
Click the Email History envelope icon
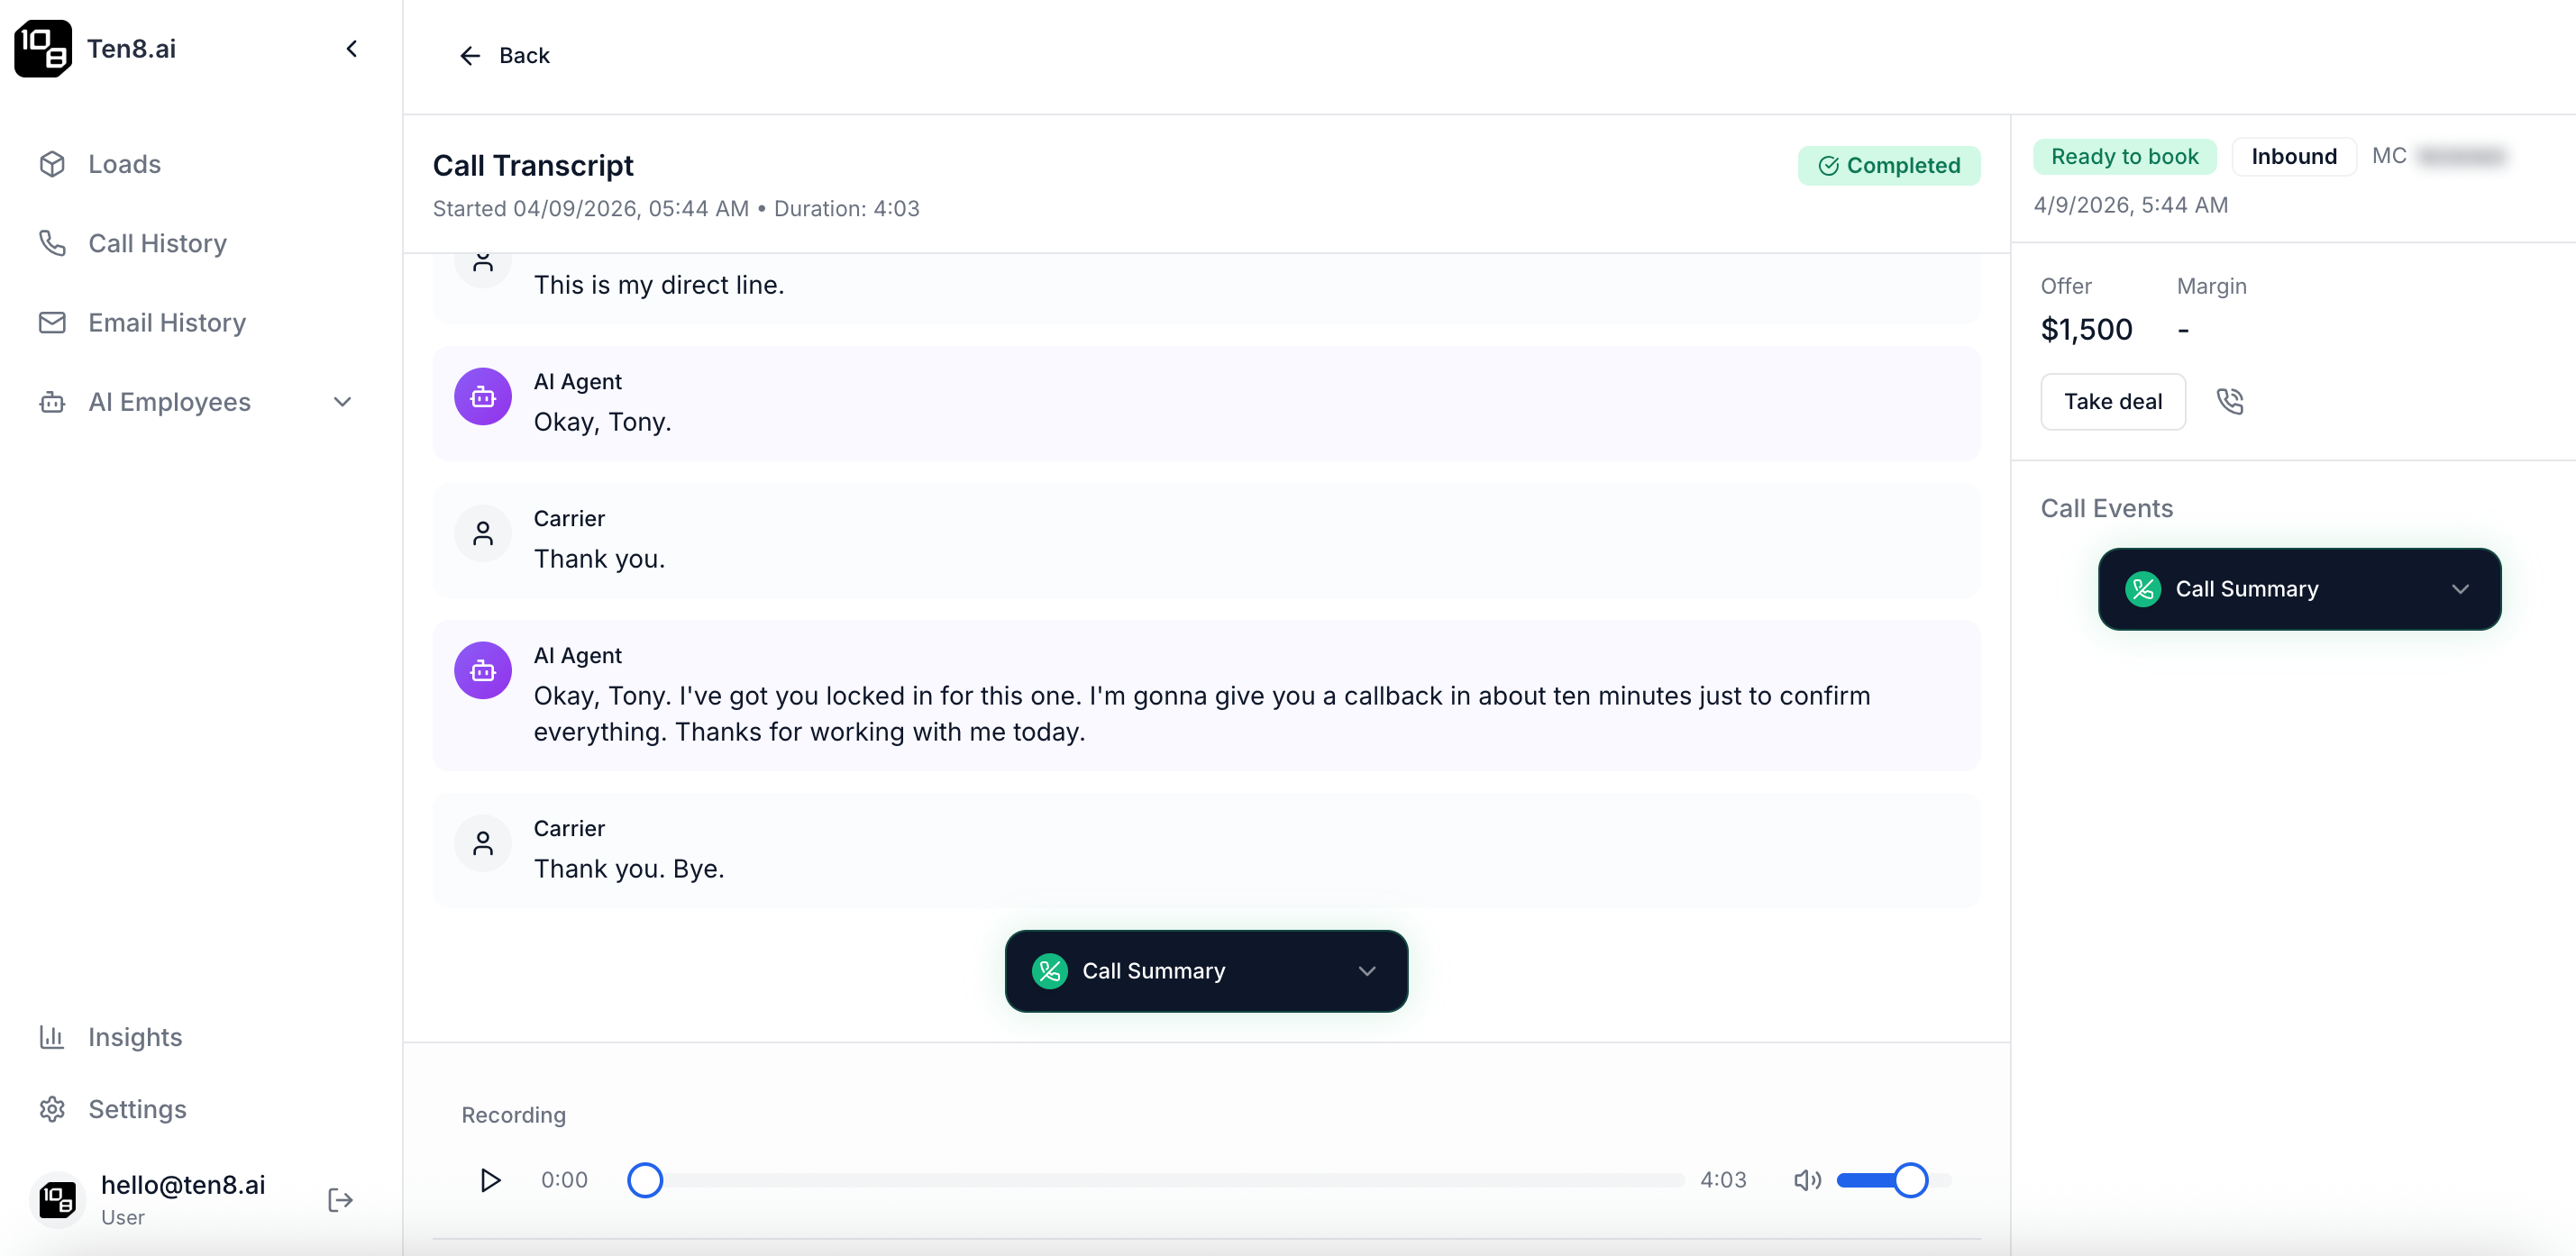(x=52, y=322)
